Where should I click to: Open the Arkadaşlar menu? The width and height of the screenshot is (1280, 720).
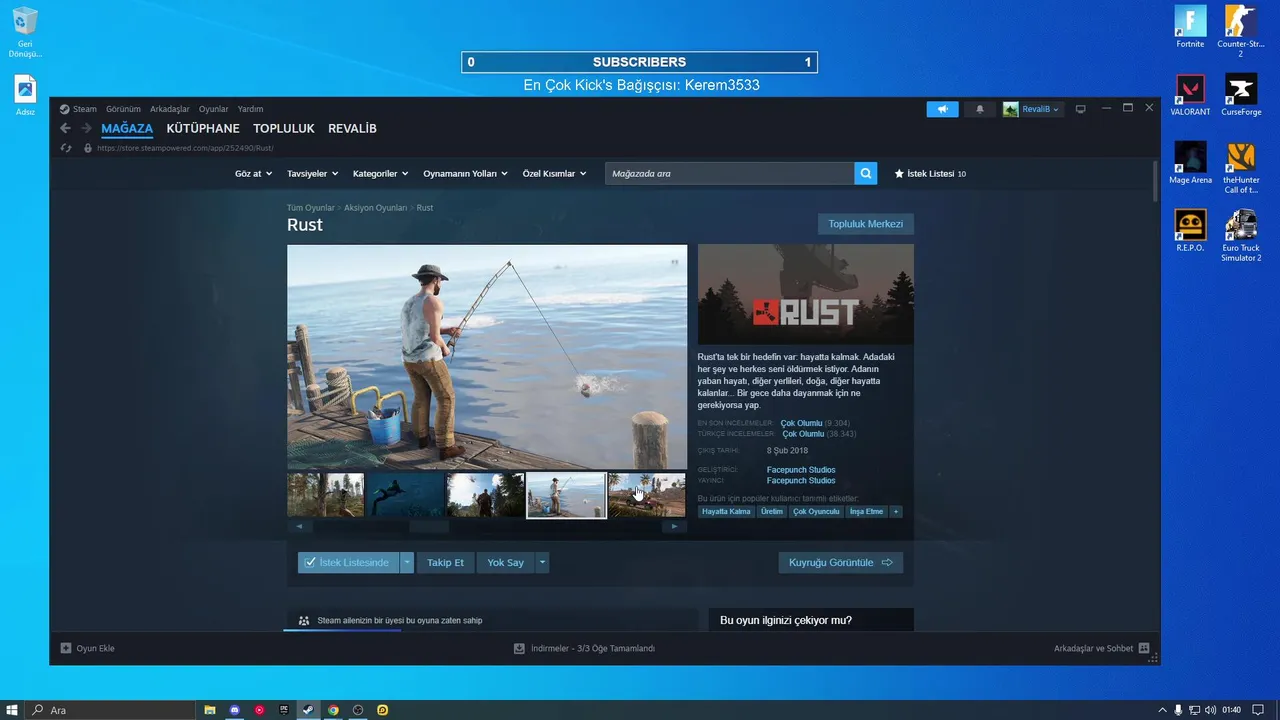(x=170, y=109)
